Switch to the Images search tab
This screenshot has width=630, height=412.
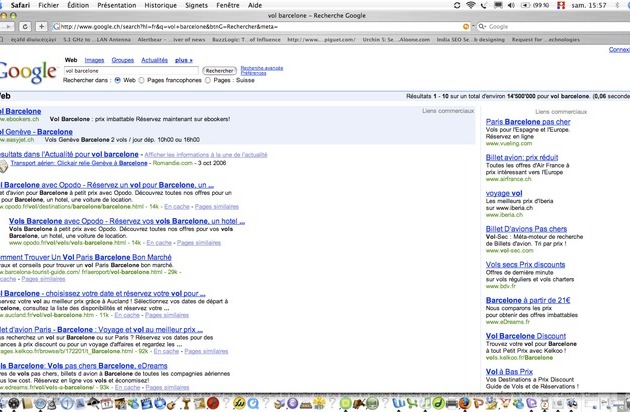pyautogui.click(x=95, y=60)
